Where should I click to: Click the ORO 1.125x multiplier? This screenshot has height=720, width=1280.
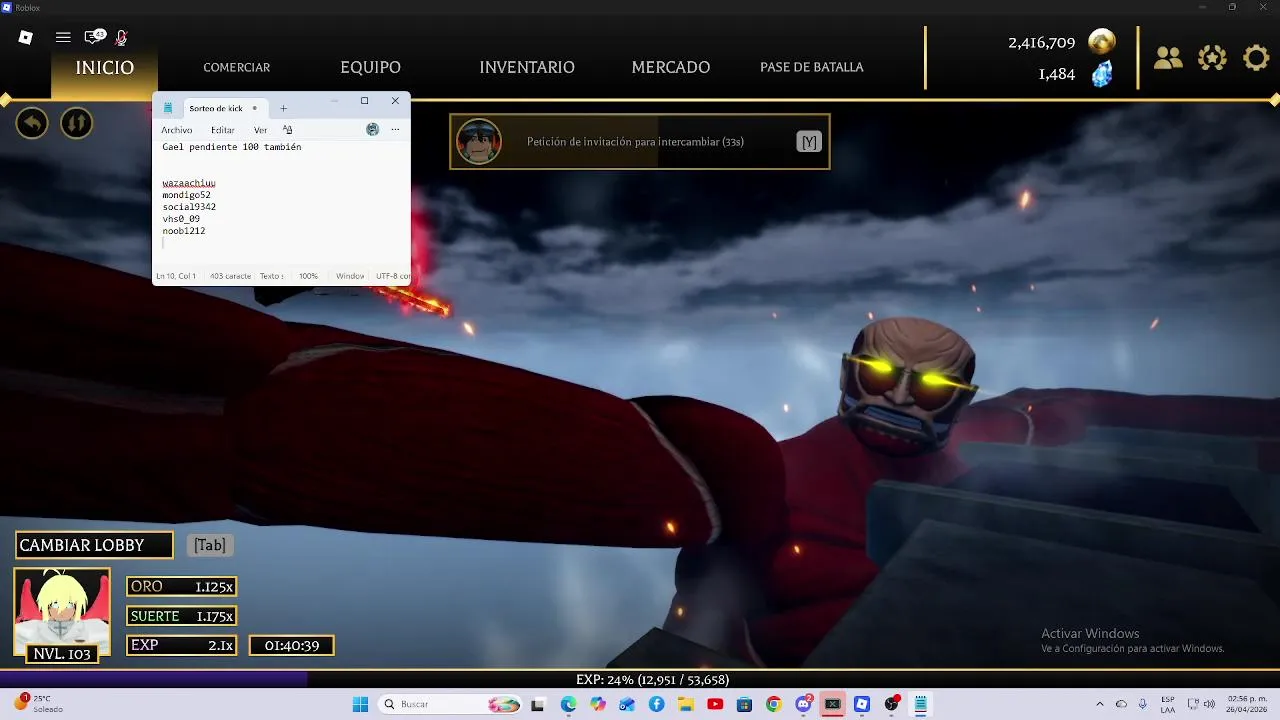pos(182,587)
